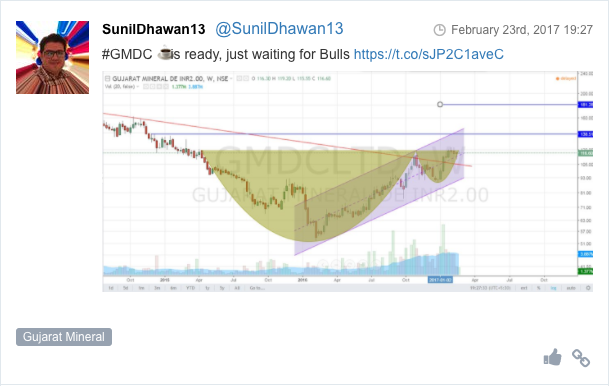
Task: Click the Gujarat Mineral tag
Action: pyautogui.click(x=64, y=337)
